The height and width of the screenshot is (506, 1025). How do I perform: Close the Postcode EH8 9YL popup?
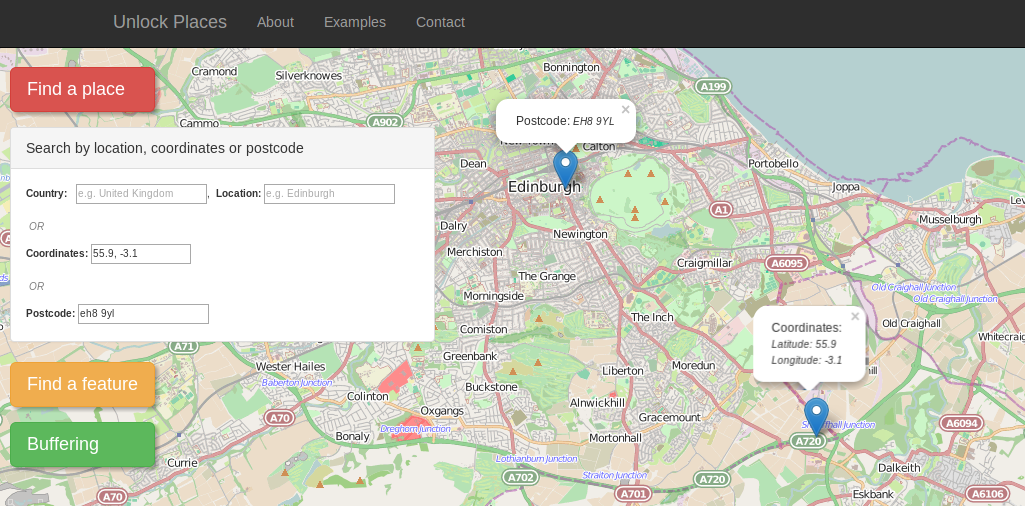click(x=626, y=110)
